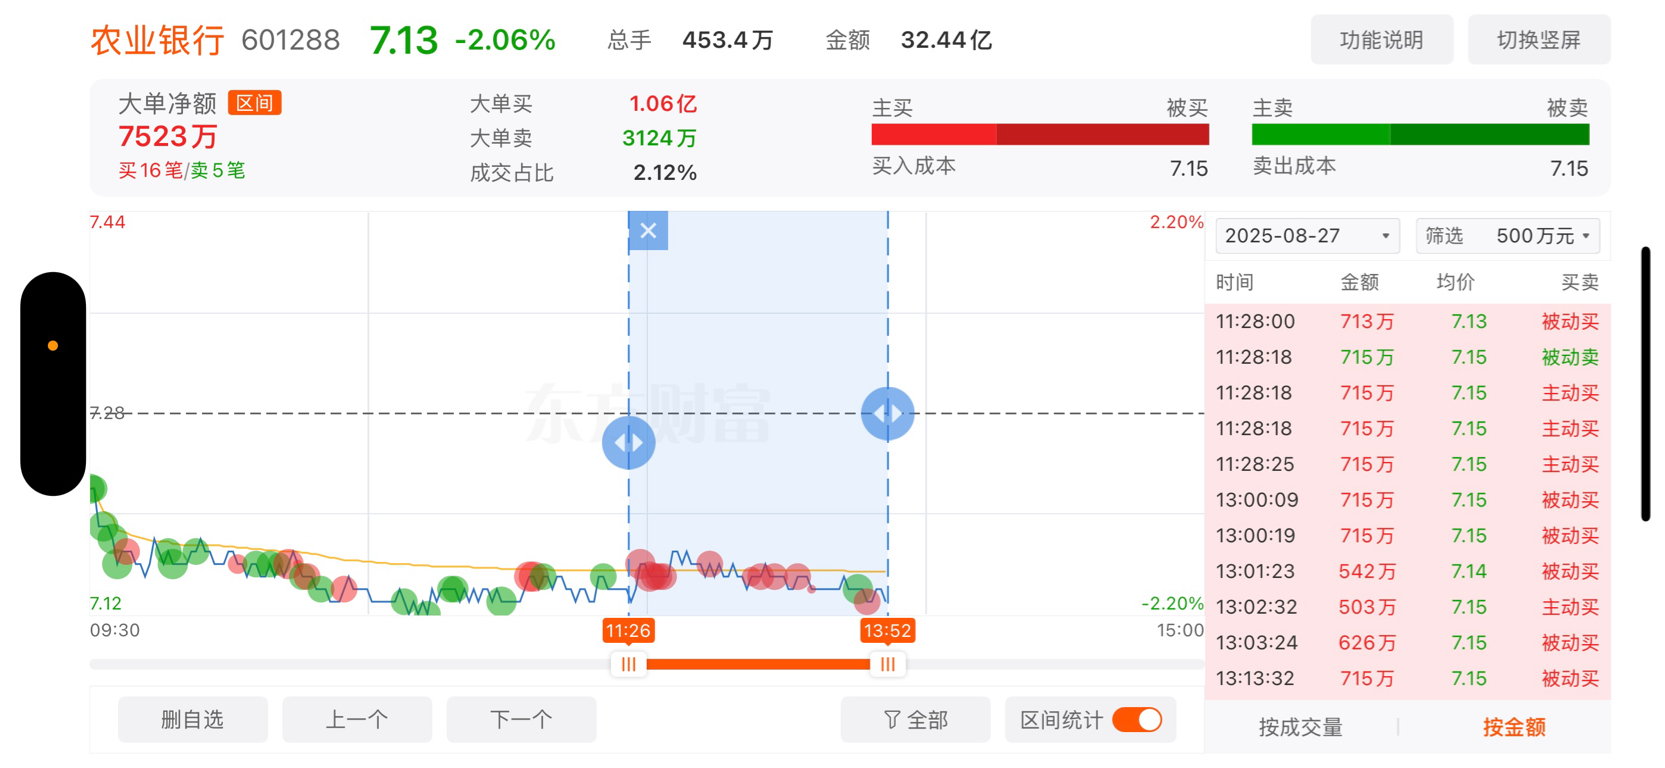1665x768 pixels.
Task: Click the 11:26 start time marker
Action: click(628, 631)
